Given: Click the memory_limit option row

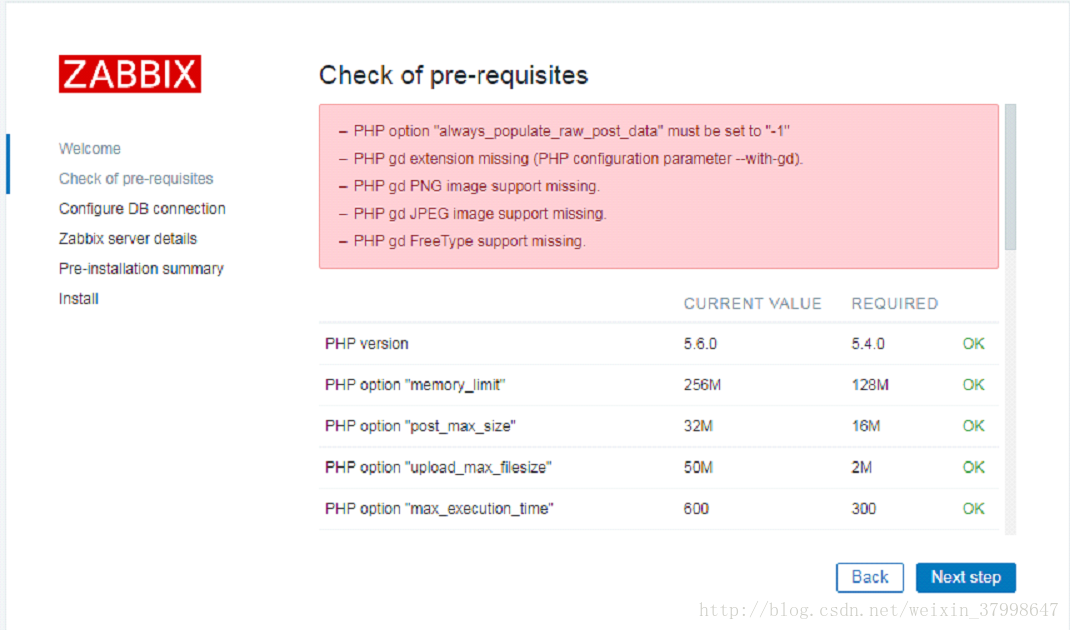Looking at the screenshot, I should (659, 385).
